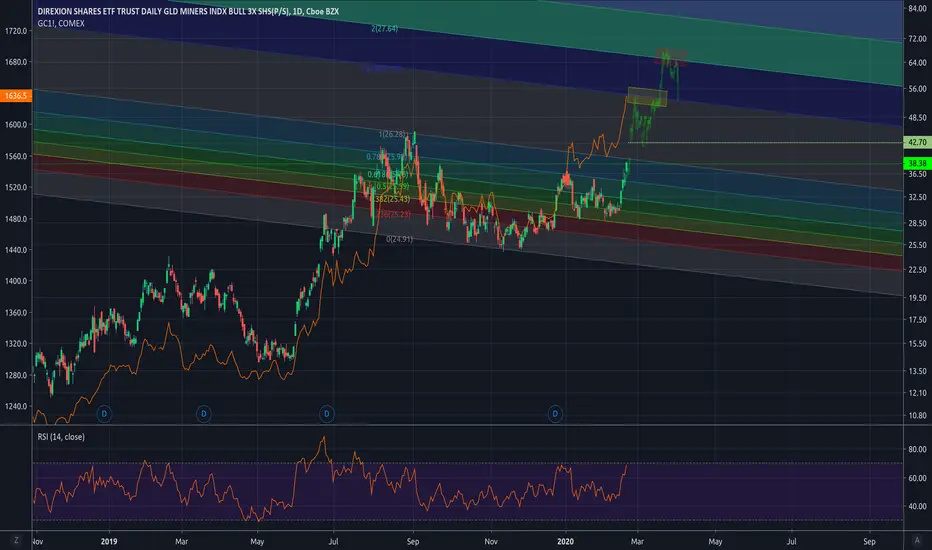Click 1720.0 on the left price scale

[x=15, y=31]
